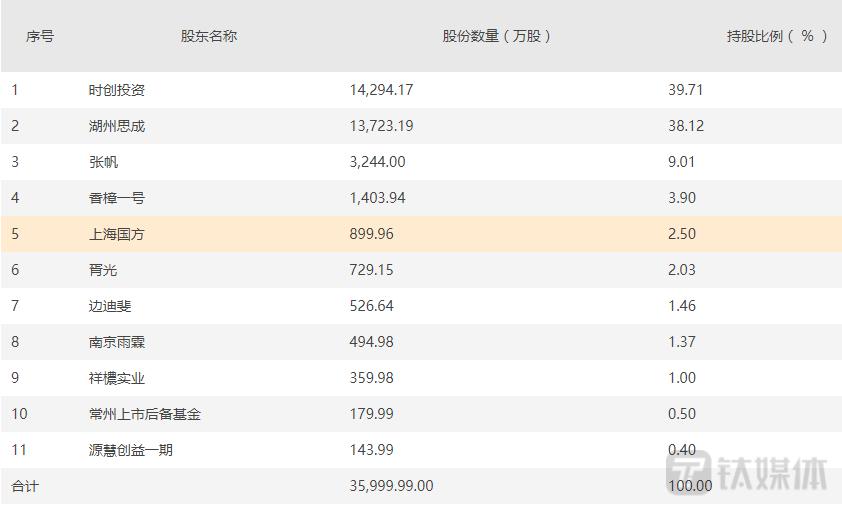Screen dimensions: 842x511
Task: Click the 合计 total row label
Action: (x=25, y=486)
